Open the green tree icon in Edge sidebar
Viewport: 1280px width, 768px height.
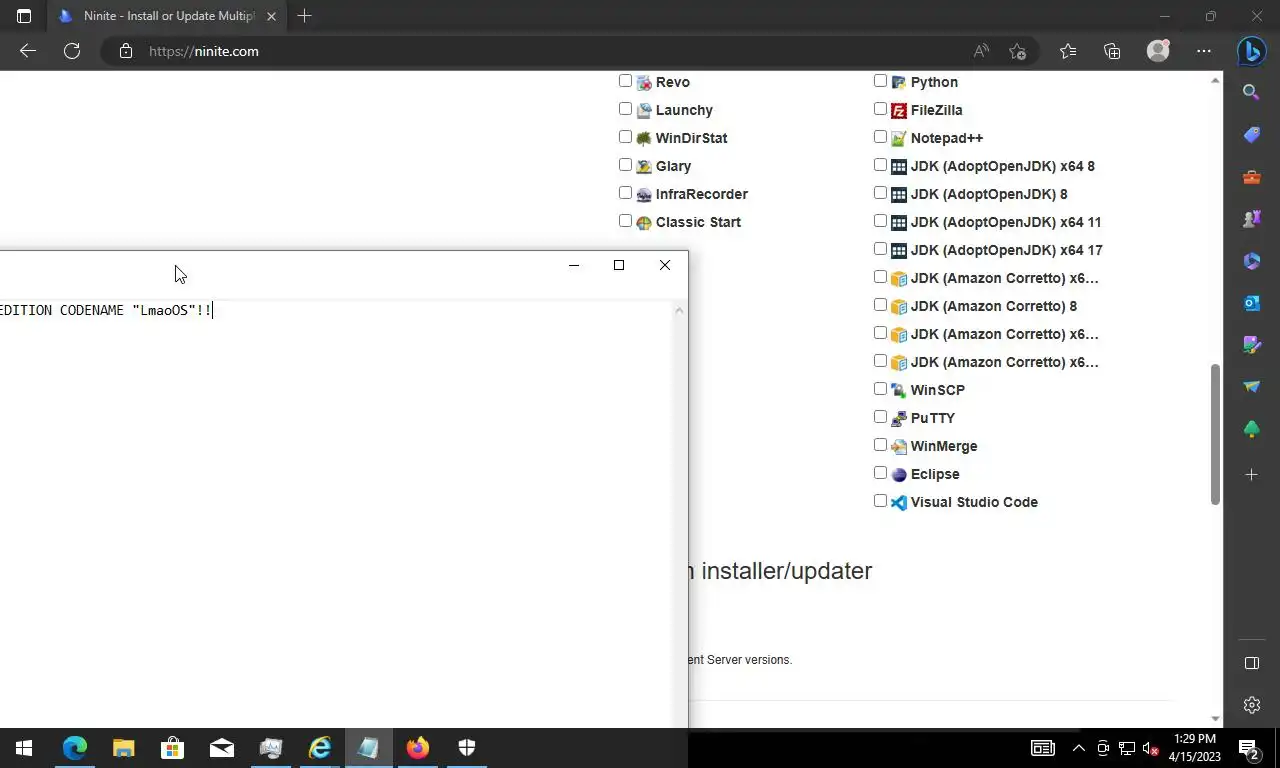1251,429
